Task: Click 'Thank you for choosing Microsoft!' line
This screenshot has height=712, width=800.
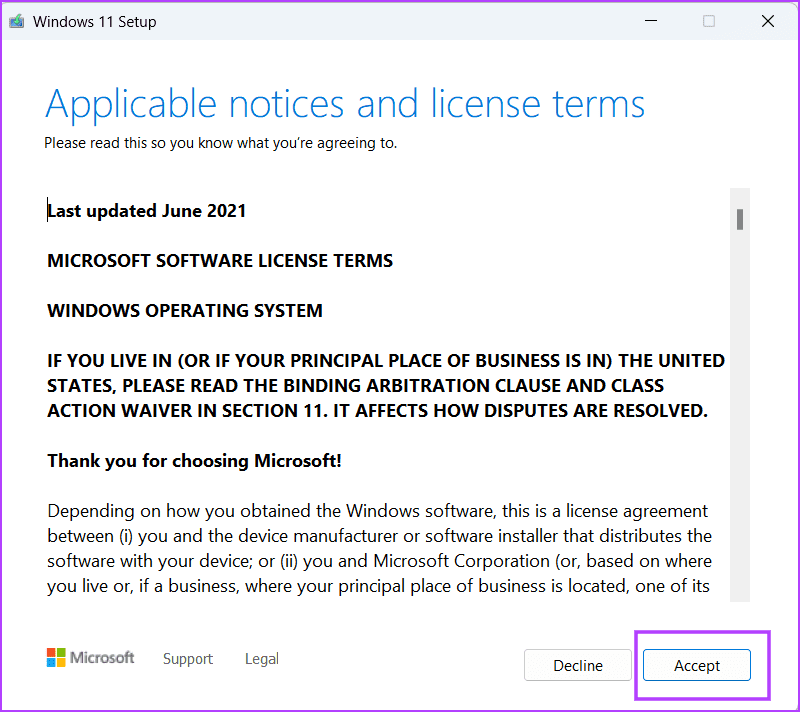Action: (194, 461)
